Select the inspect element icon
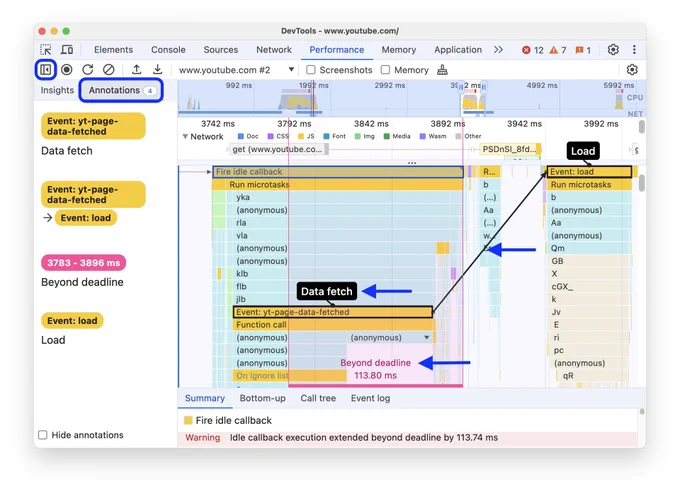This screenshot has width=680, height=493. 46,50
